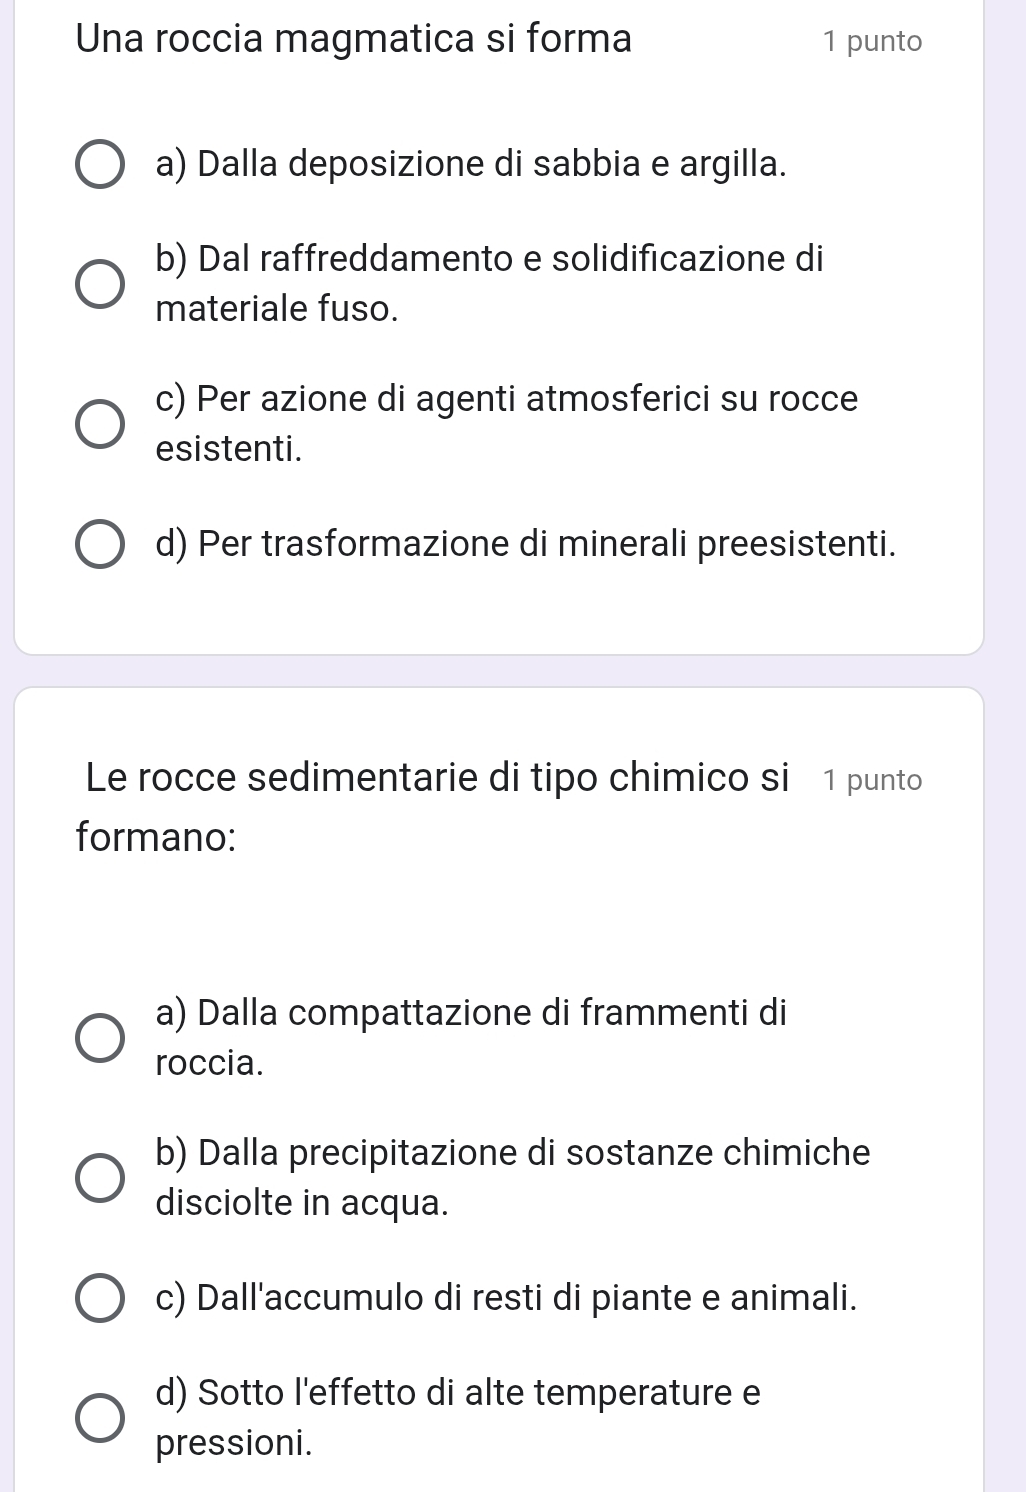Image resolution: width=1026 pixels, height=1492 pixels.
Task: Select radio 'Sotto l'effetto di alte temperature'
Action: coord(101,1418)
